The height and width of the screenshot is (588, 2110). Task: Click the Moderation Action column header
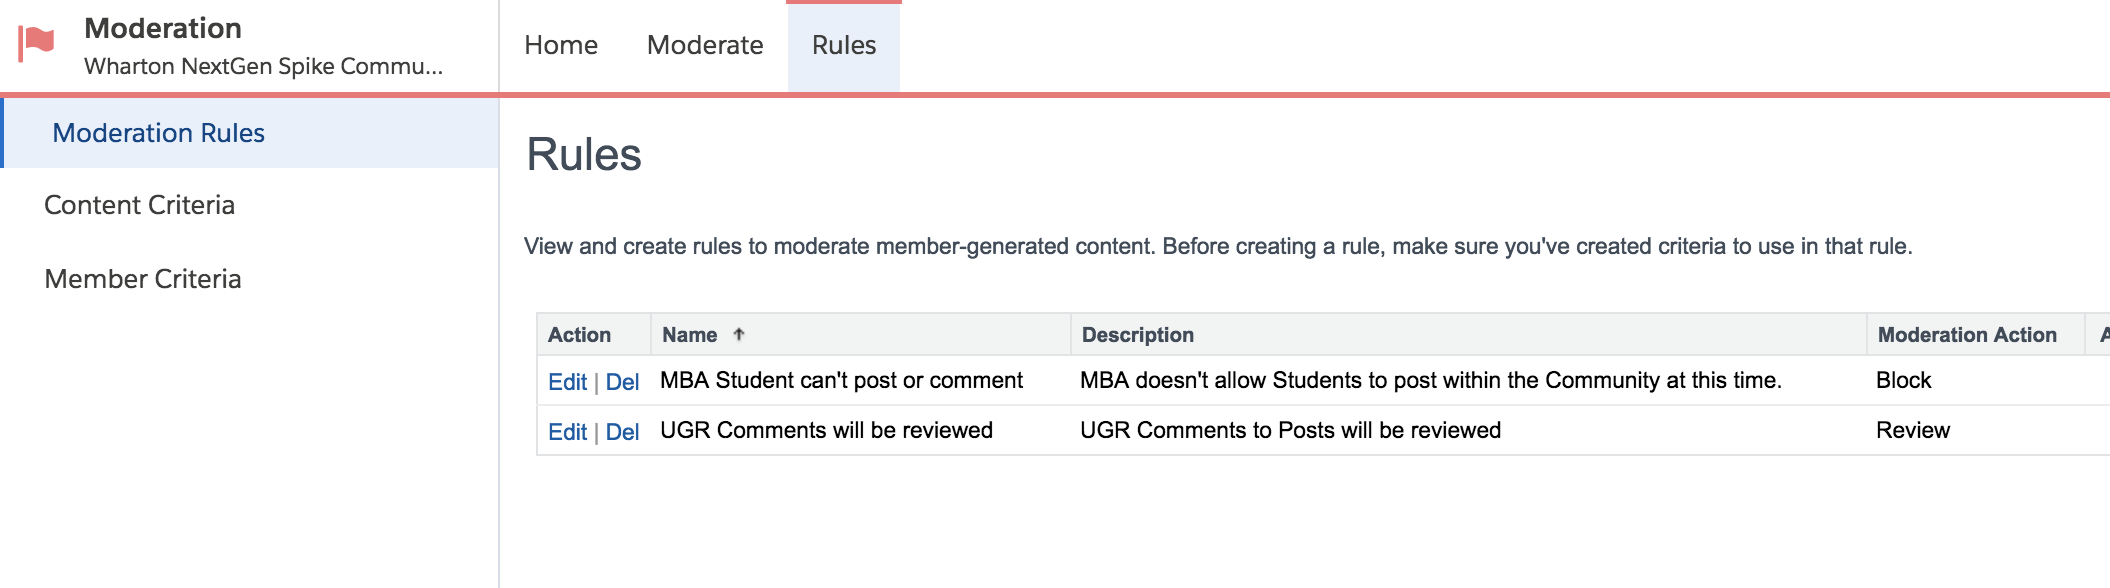click(1966, 335)
